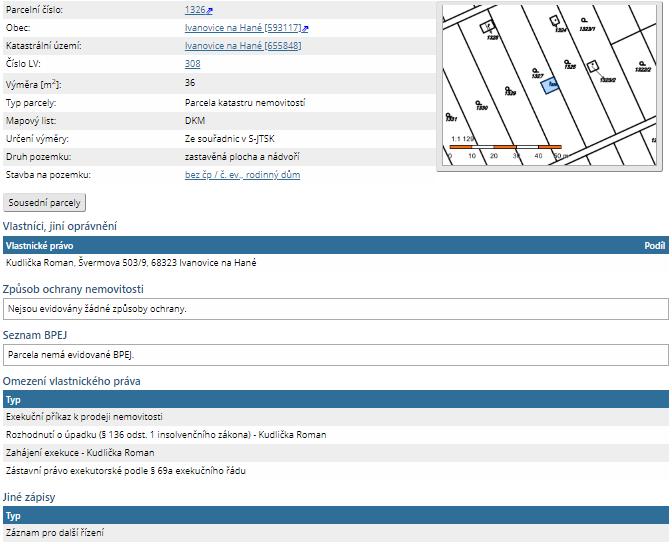The width and height of the screenshot is (672, 544).
Task: Open parcel number 1326 link
Action: click(x=195, y=10)
